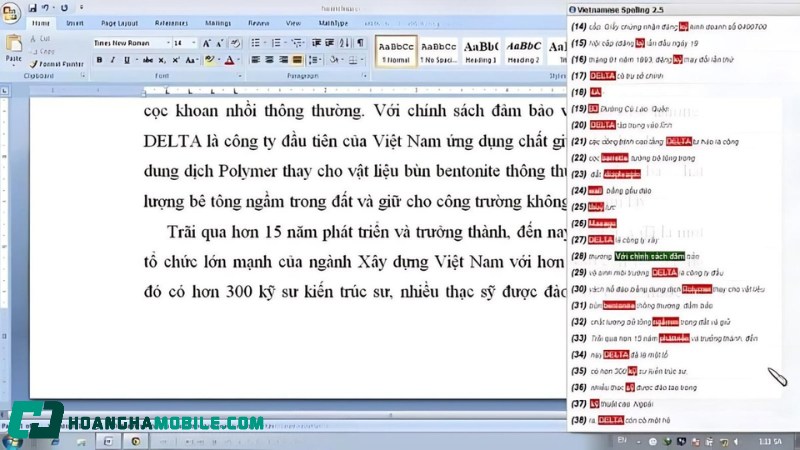Toggle strikethrough formatting
The height and width of the screenshot is (450, 800).
click(148, 60)
